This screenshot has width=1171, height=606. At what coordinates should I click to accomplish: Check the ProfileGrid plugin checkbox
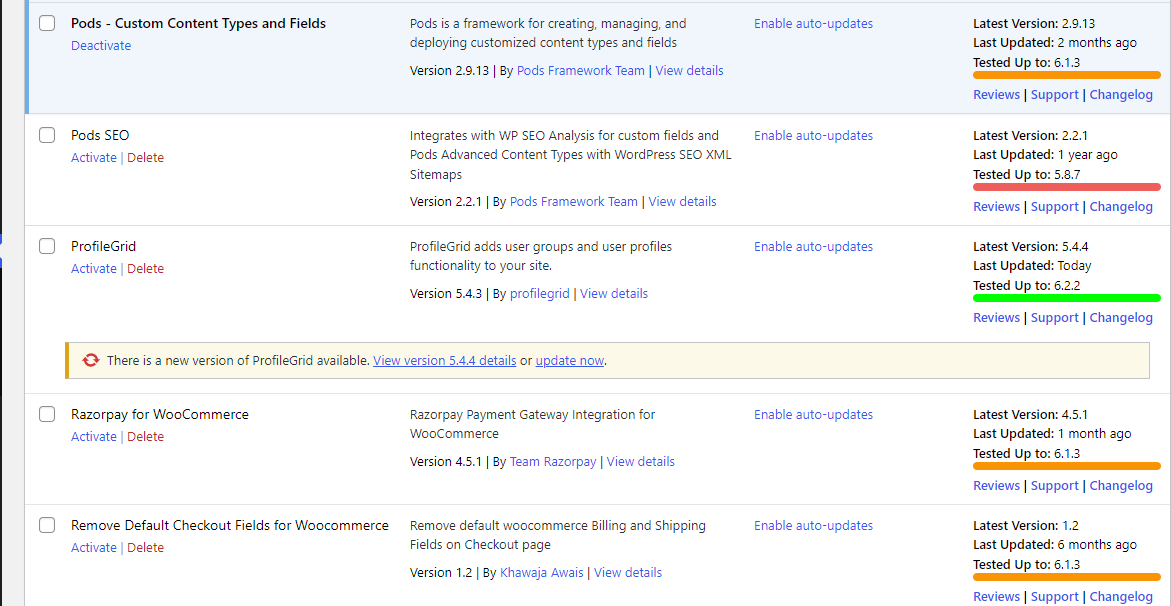click(x=47, y=246)
